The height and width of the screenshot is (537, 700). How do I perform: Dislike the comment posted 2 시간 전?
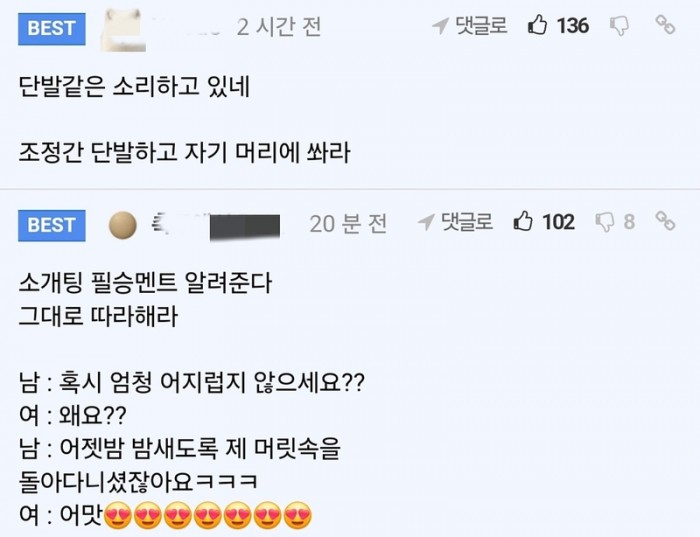coord(620,26)
